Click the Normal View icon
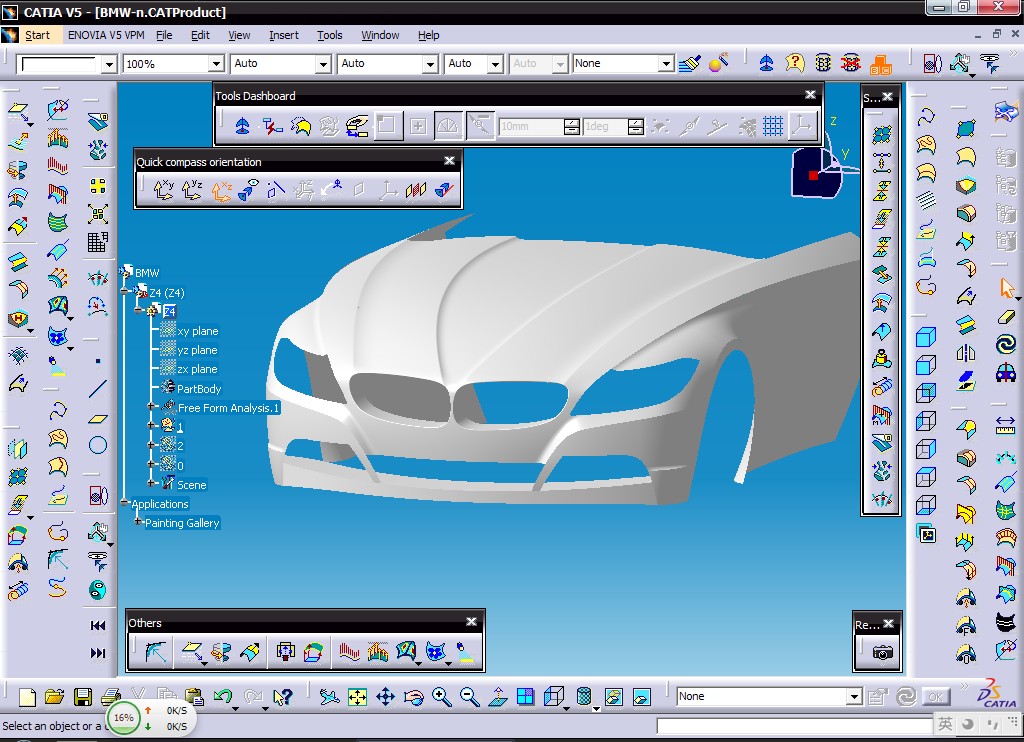This screenshot has width=1024, height=742. pos(498,697)
